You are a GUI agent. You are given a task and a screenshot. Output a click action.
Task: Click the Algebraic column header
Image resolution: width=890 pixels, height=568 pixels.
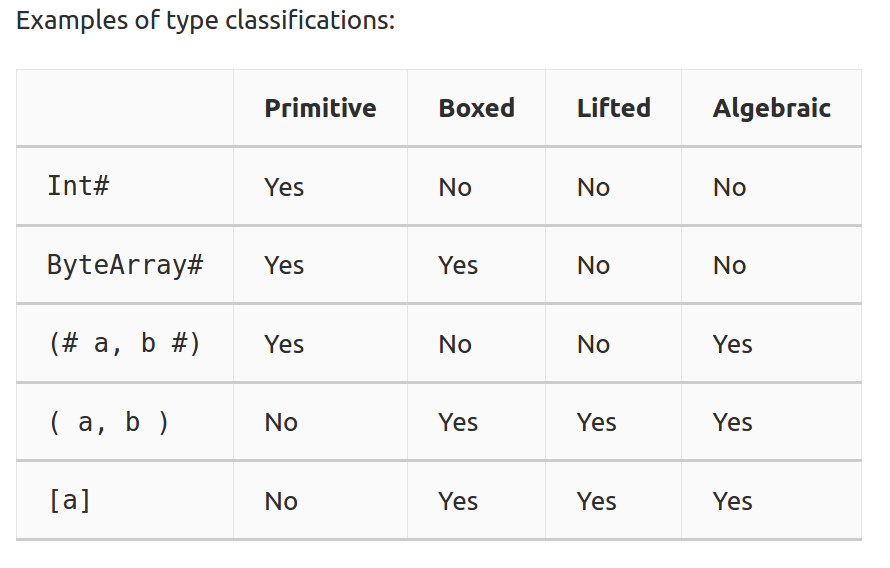771,110
